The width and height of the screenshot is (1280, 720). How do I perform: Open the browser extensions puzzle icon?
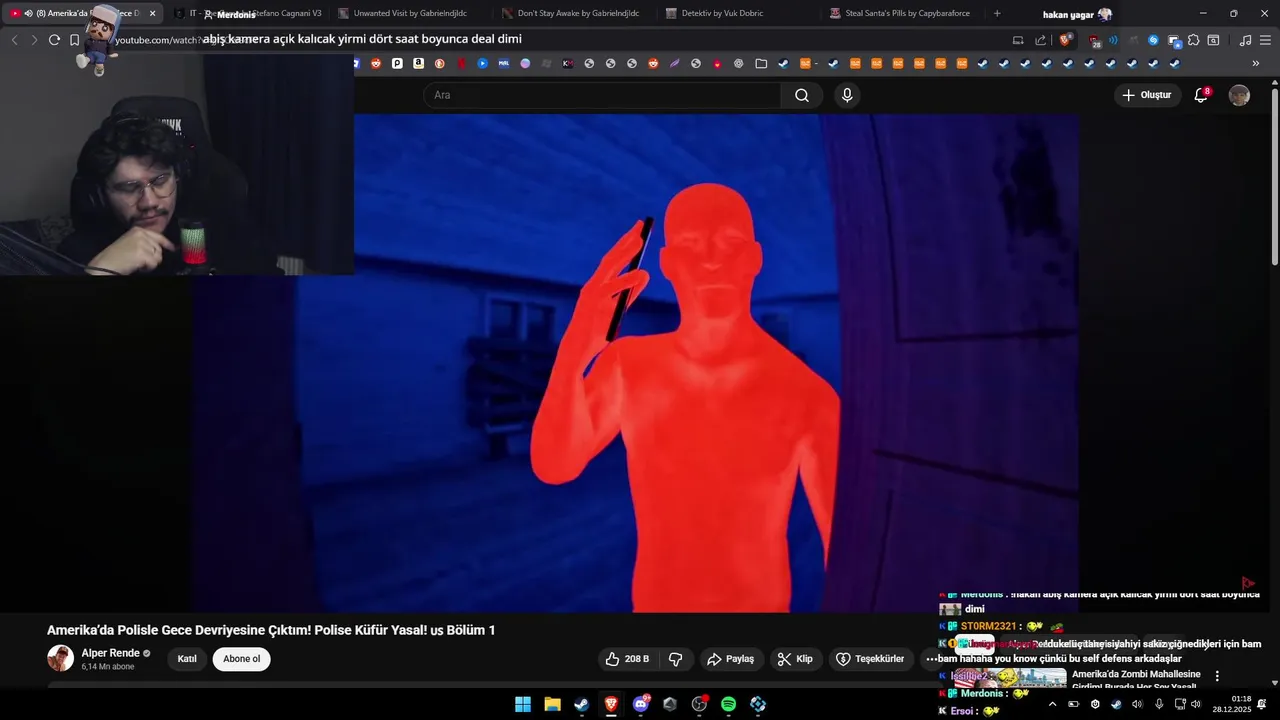(x=1193, y=40)
